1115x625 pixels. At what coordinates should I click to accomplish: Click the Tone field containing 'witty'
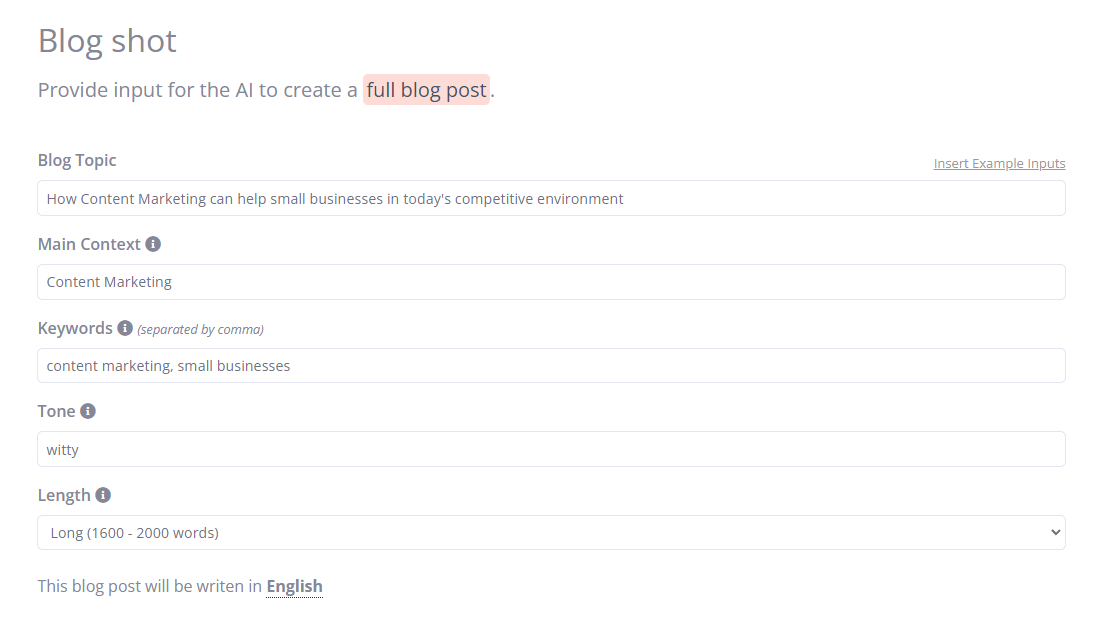tap(550, 449)
